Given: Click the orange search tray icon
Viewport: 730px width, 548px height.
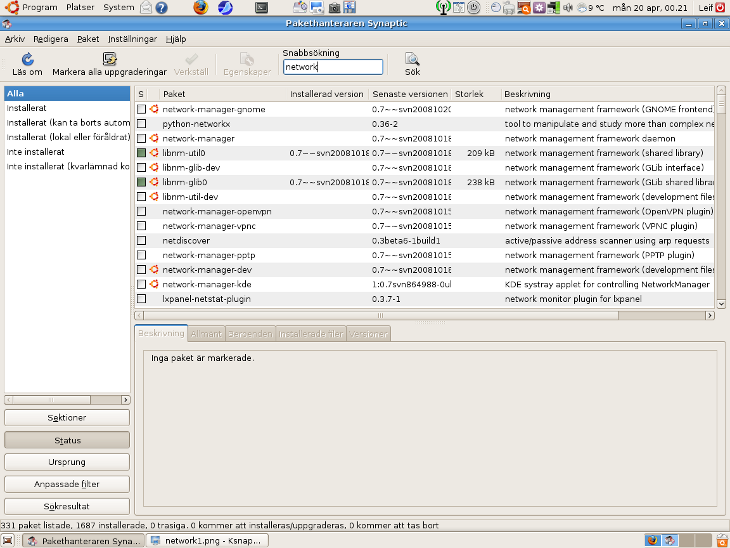Looking at the screenshot, I should [x=524, y=8].
